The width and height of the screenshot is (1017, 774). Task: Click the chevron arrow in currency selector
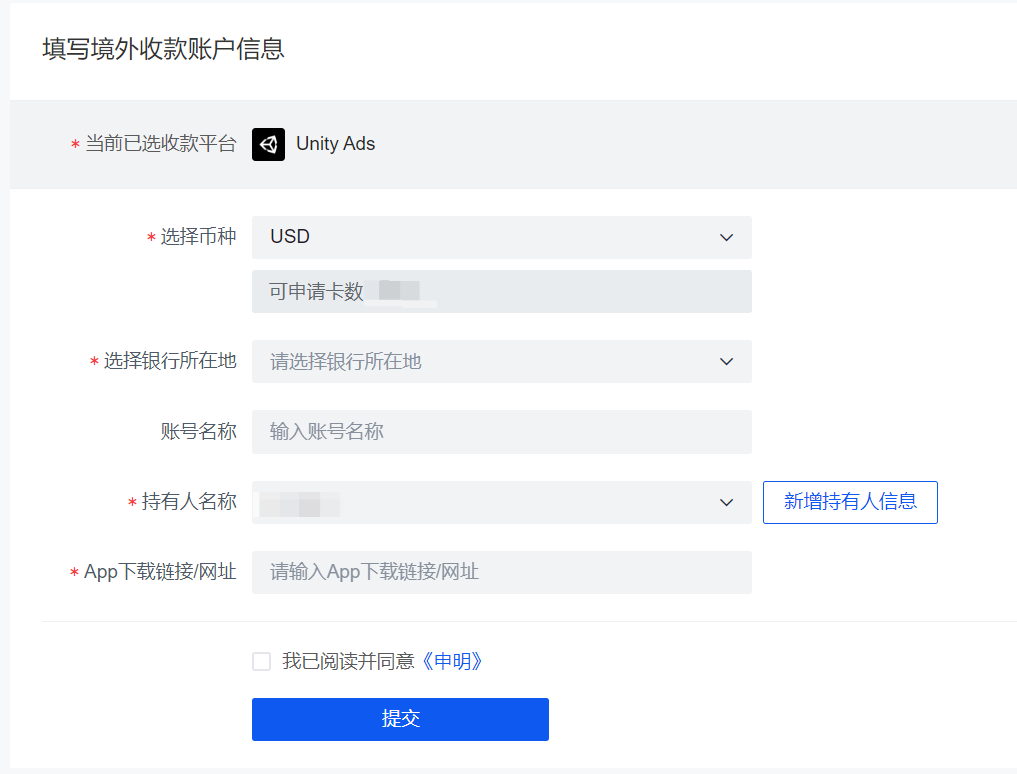(x=726, y=237)
